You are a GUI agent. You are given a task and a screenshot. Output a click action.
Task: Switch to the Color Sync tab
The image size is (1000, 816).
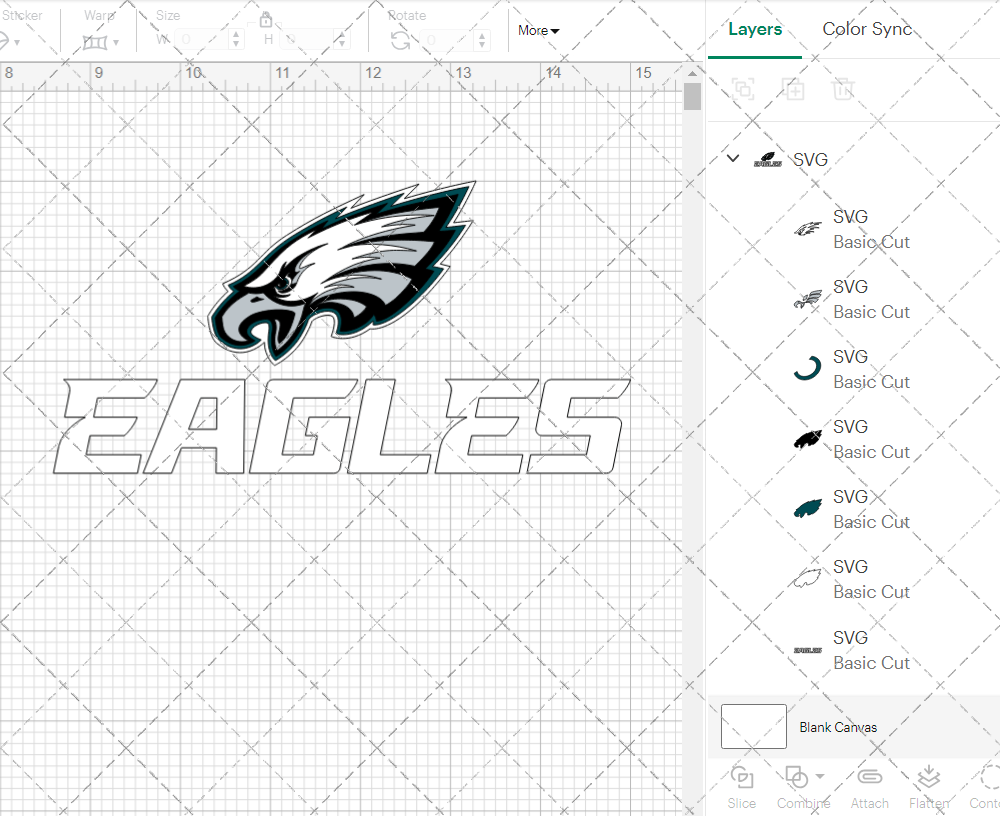click(867, 29)
